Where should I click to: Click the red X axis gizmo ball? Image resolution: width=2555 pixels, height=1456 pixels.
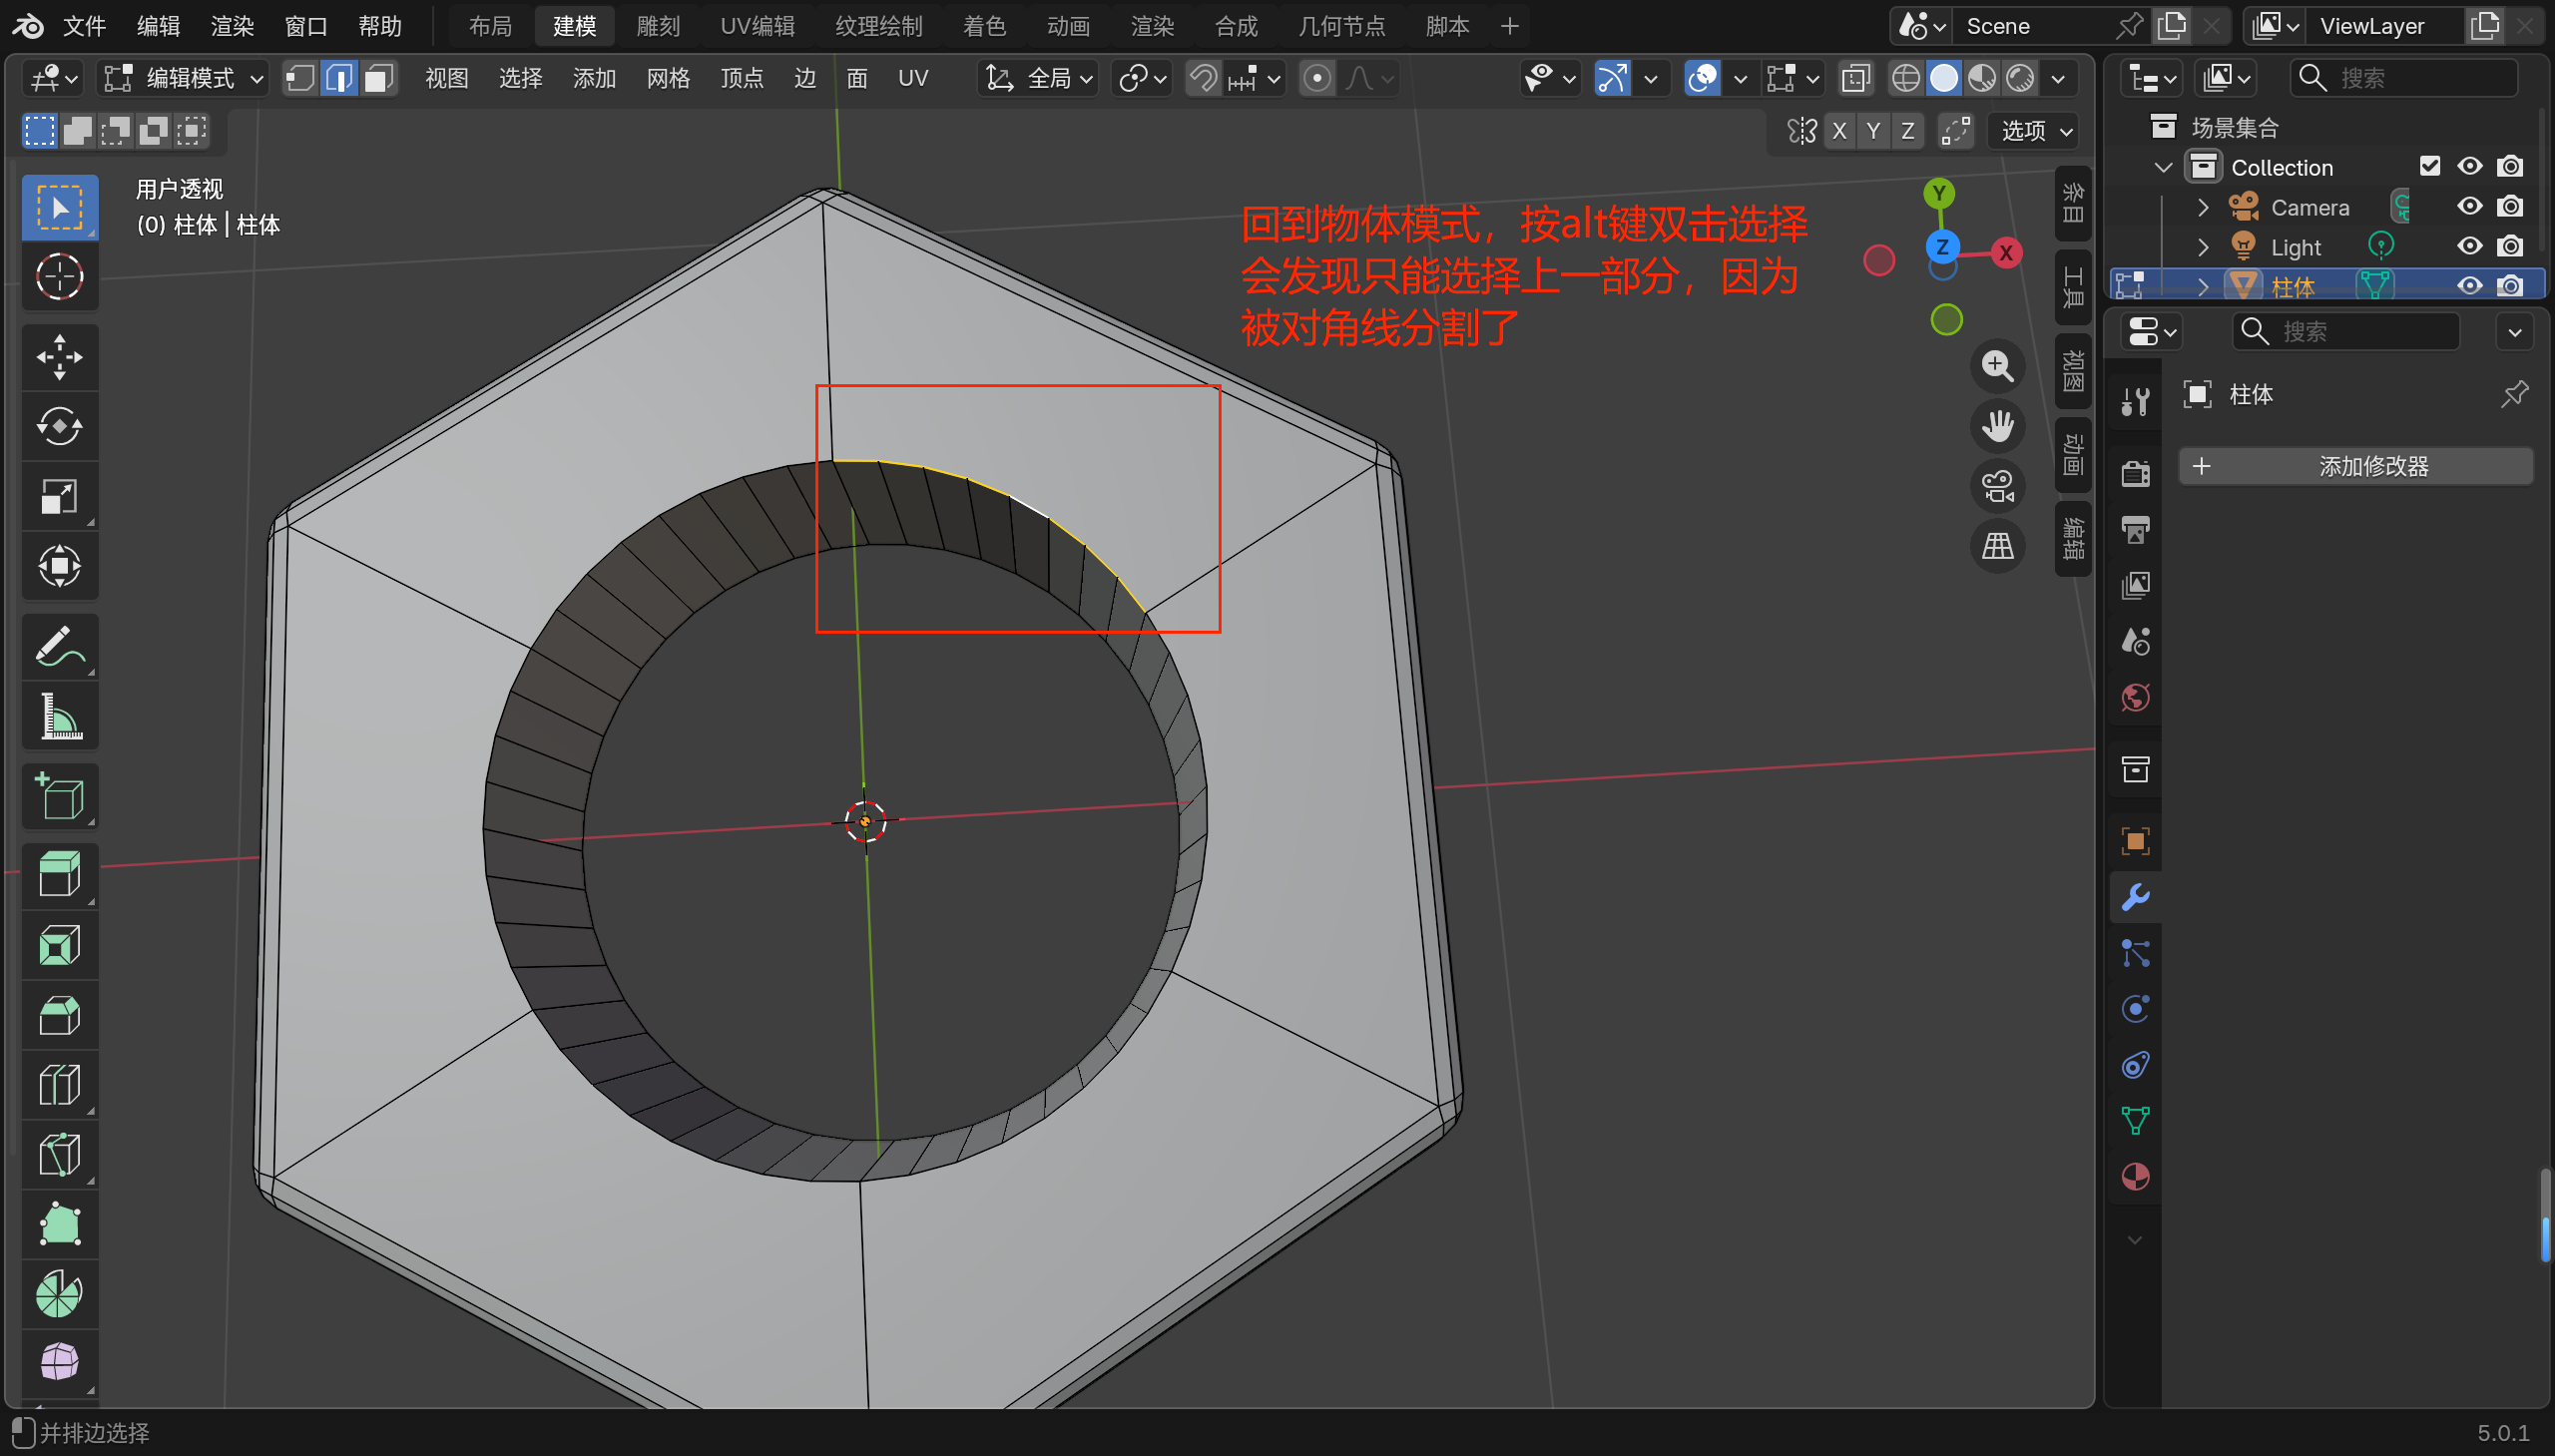pos(2005,253)
